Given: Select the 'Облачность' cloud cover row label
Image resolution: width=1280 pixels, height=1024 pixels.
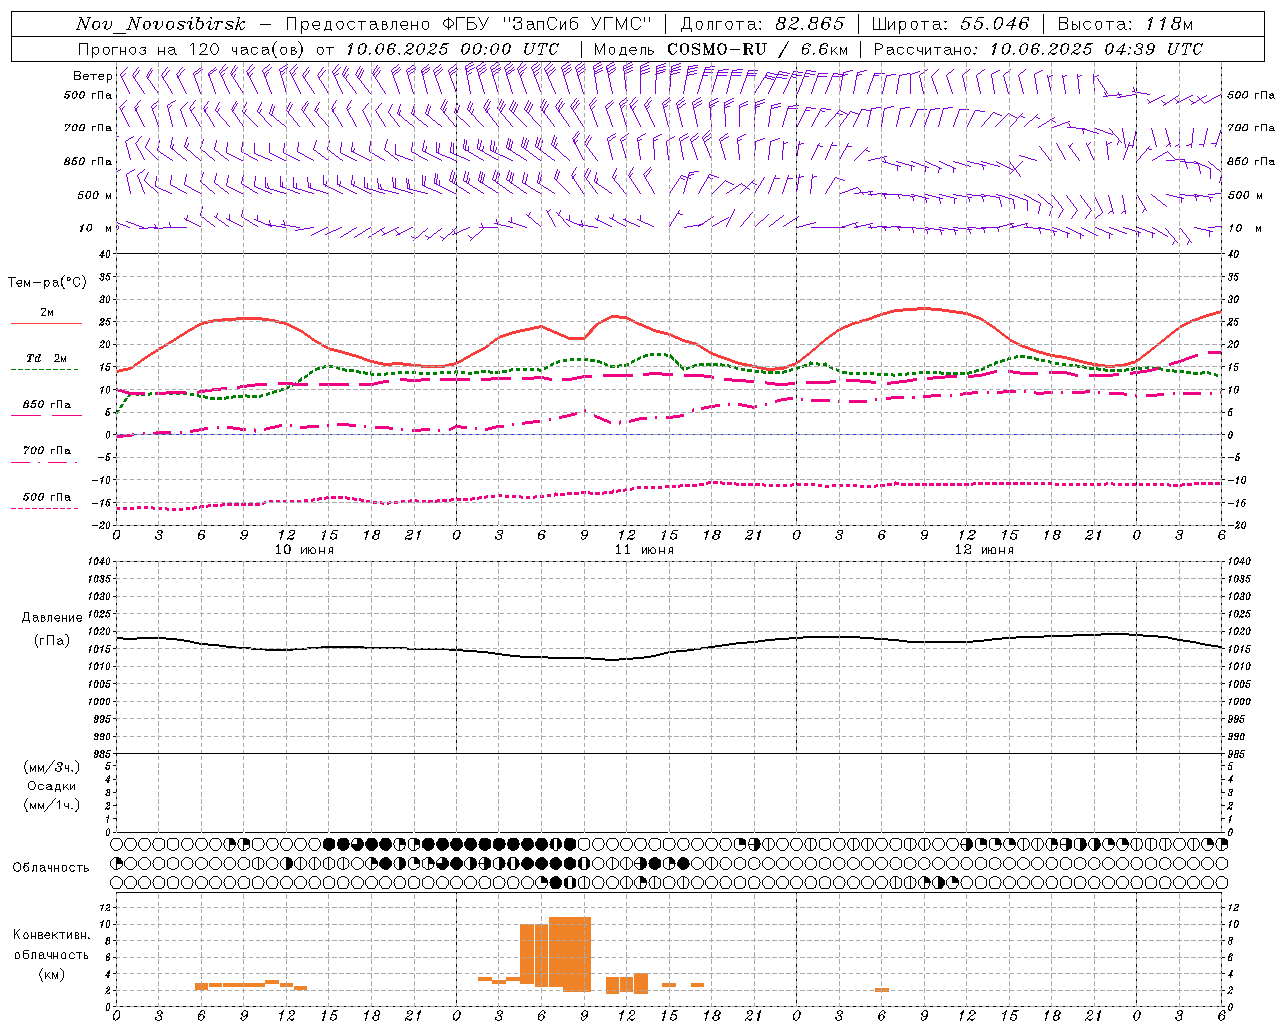Looking at the screenshot, I should 51,867.
